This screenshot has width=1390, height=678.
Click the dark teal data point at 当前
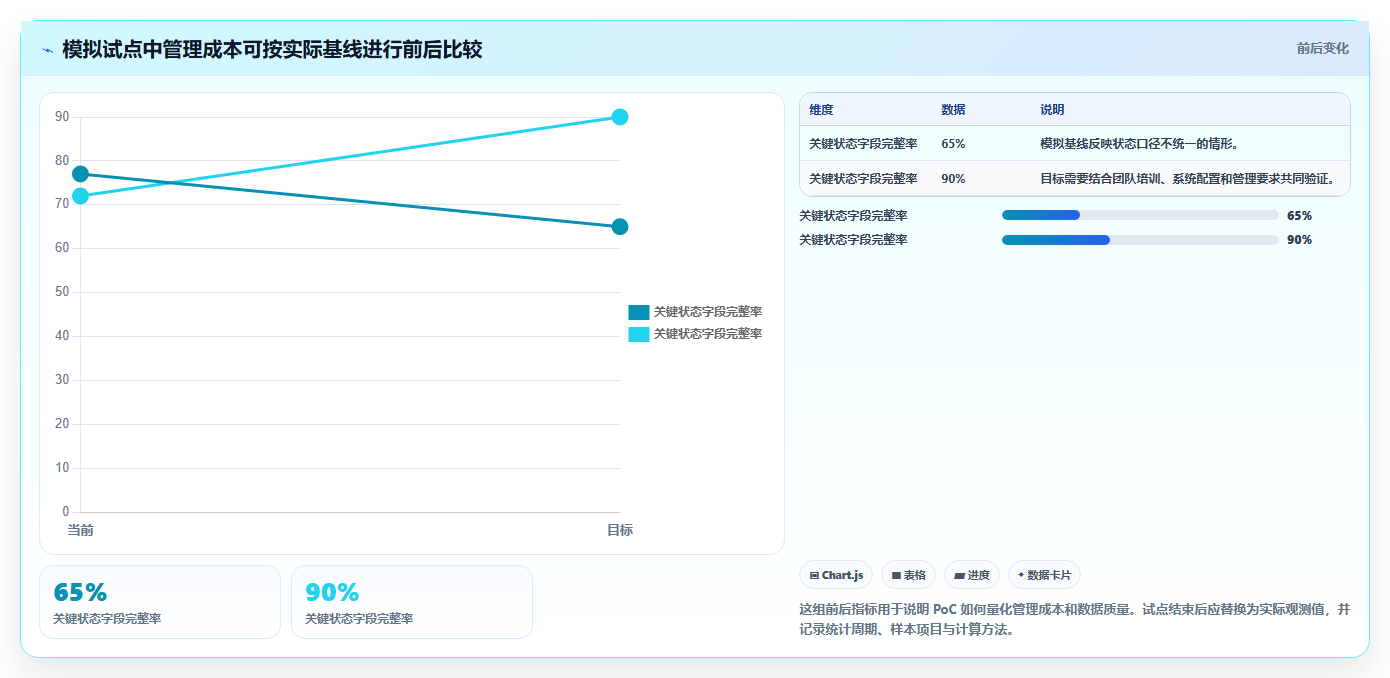[80, 174]
